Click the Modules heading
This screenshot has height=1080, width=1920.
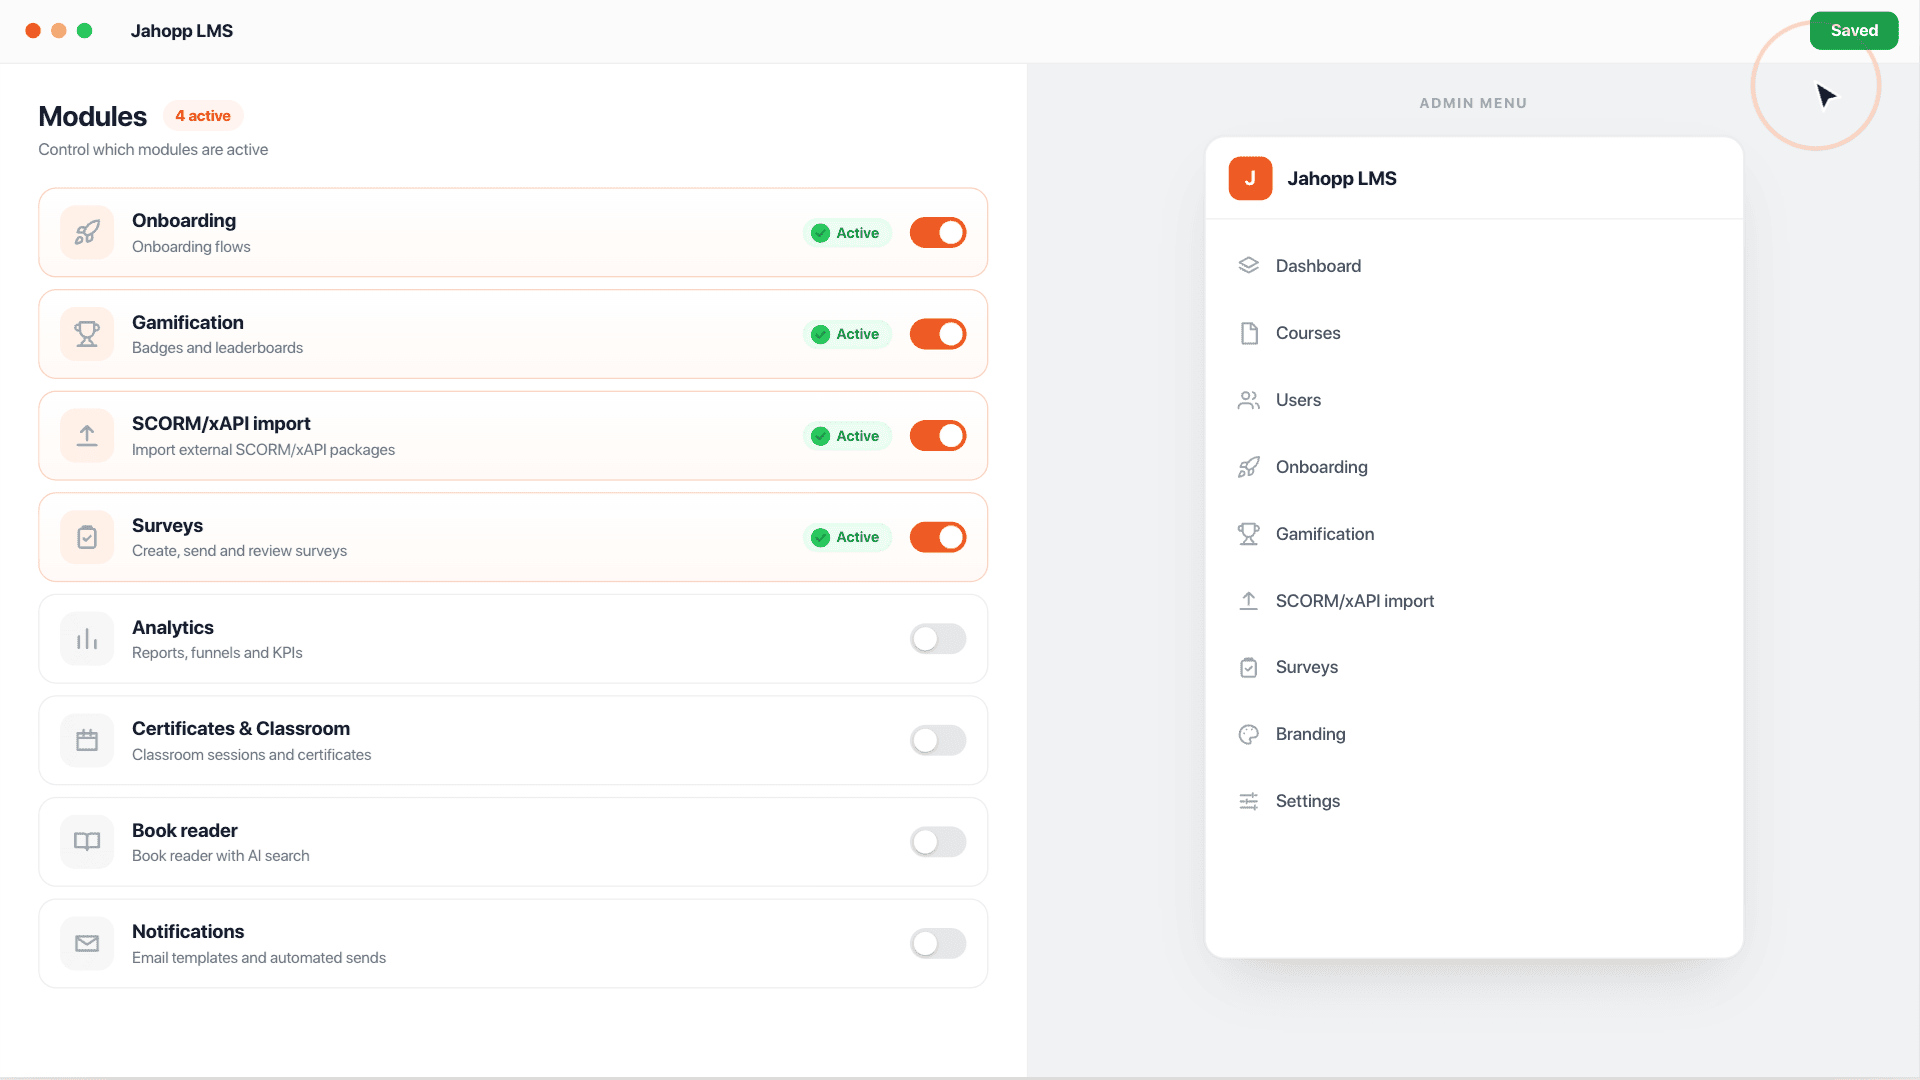tap(92, 116)
